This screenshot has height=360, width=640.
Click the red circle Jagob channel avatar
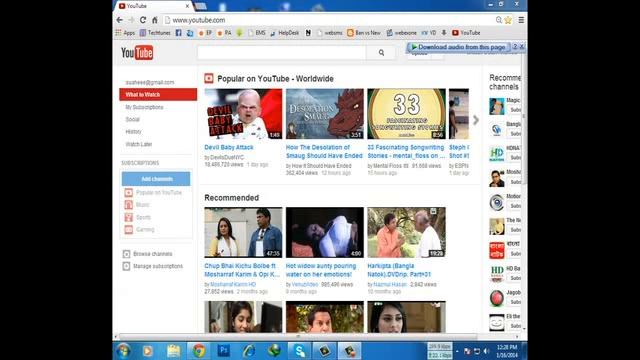click(x=497, y=298)
